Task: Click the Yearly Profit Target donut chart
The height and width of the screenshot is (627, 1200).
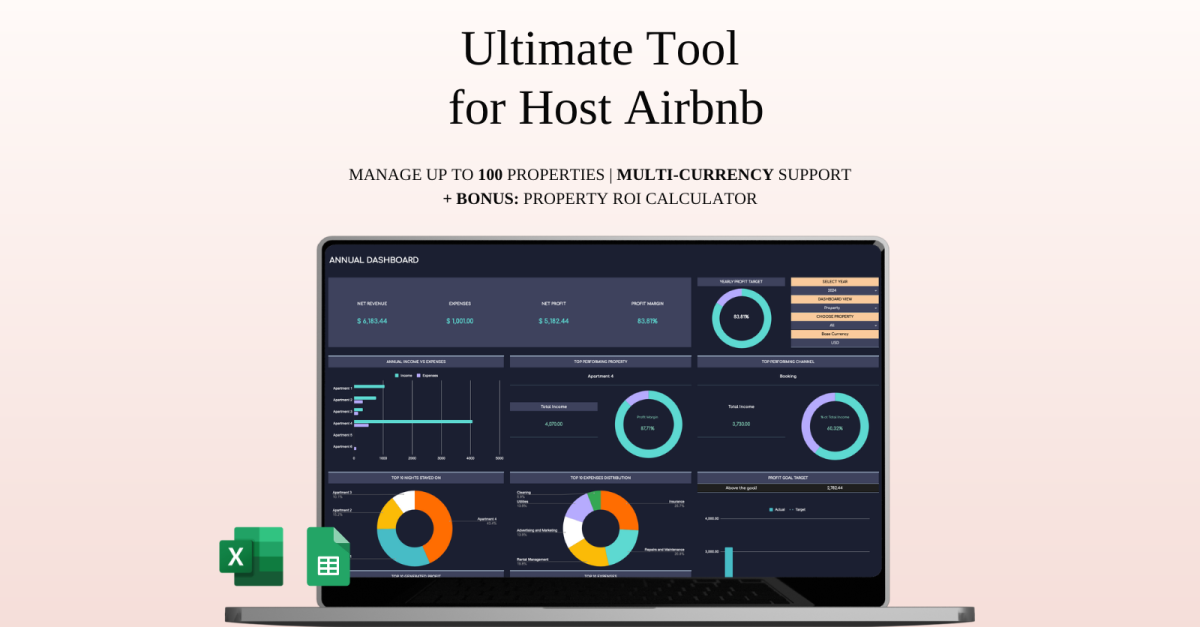Action: 741,317
